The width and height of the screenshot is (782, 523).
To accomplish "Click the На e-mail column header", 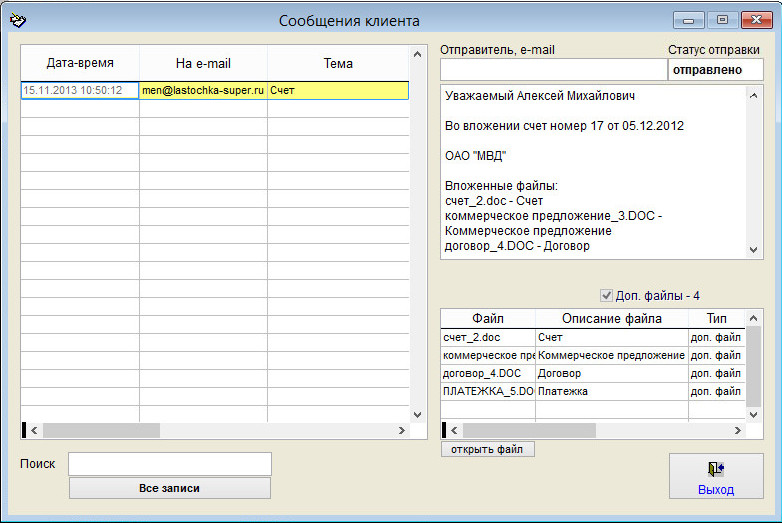I will (203, 63).
